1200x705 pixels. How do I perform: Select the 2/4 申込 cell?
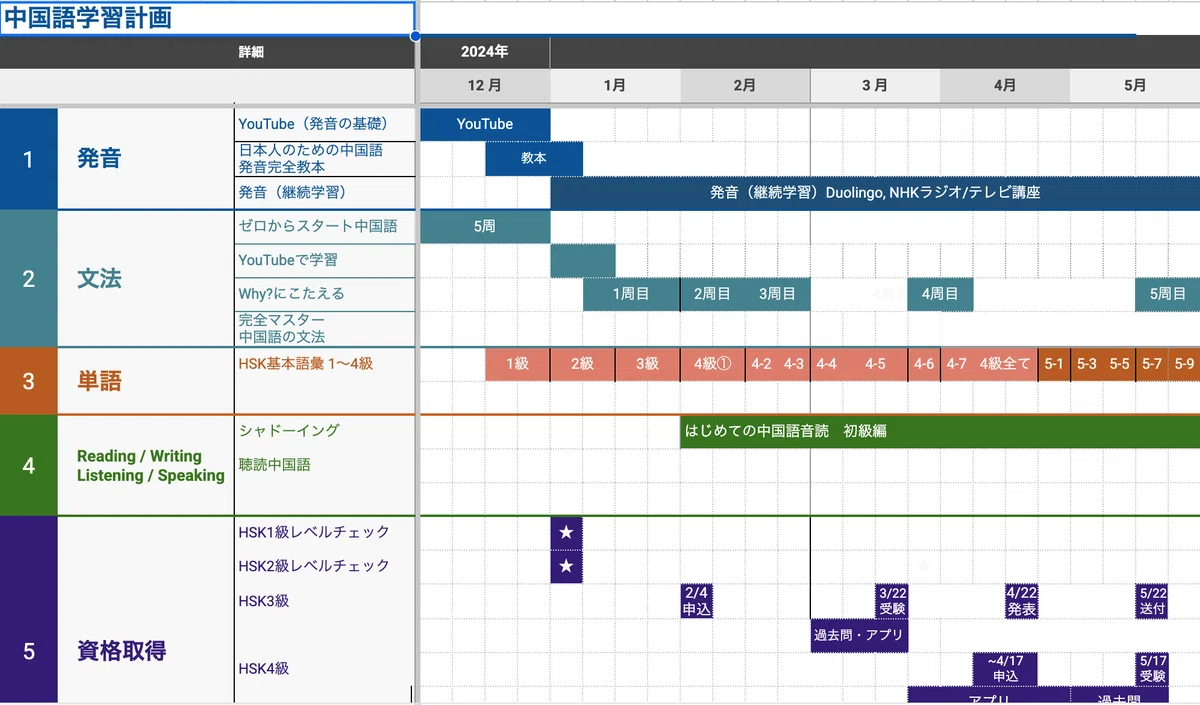696,601
